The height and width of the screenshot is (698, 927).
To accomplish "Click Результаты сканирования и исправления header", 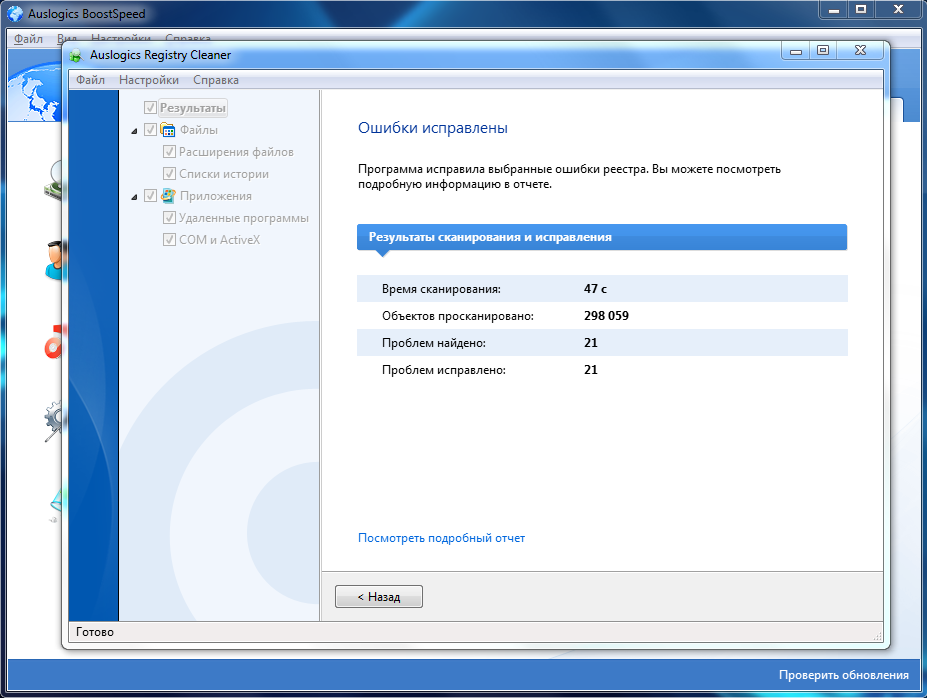I will coord(602,237).
